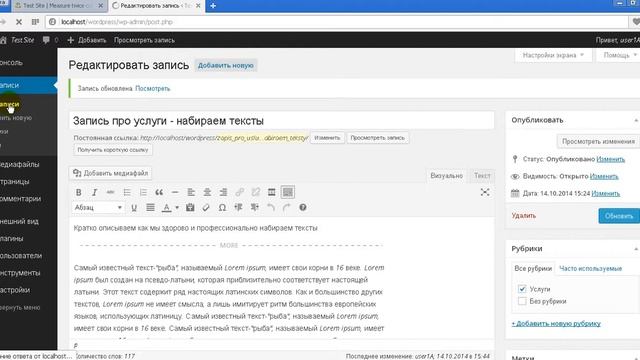This screenshot has height=360, width=640.
Task: Align text right
Action: [x=223, y=192]
